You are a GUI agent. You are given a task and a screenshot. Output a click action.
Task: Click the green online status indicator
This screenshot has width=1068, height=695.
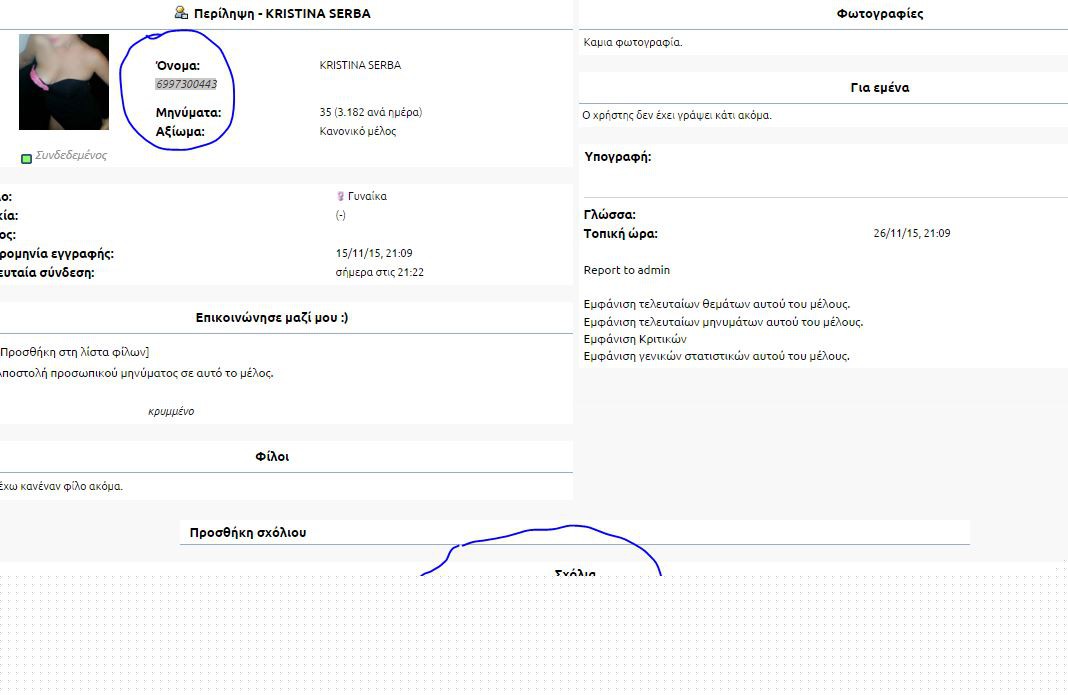pos(27,158)
